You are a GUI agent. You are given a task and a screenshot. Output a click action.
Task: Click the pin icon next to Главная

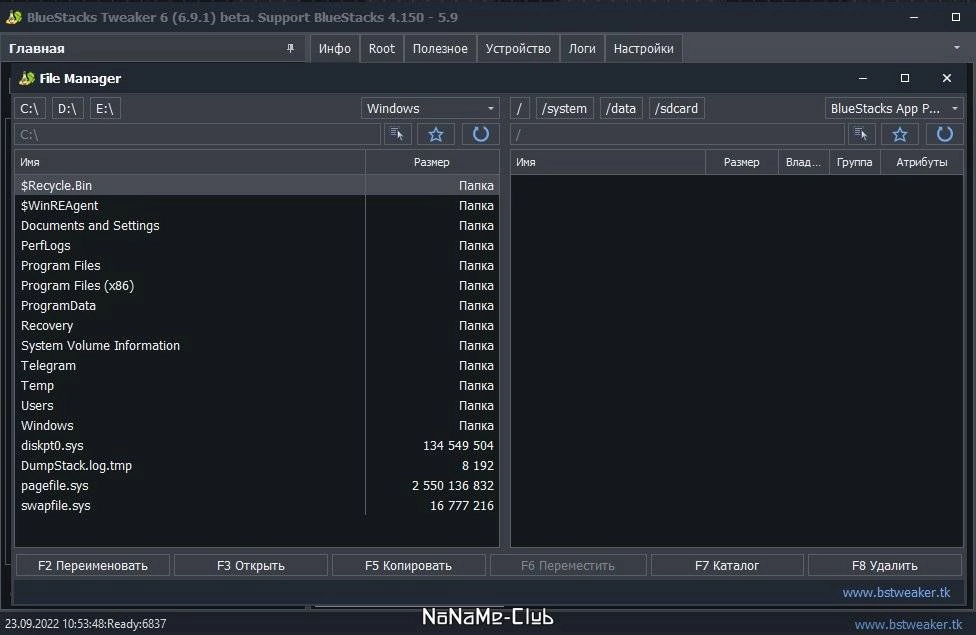290,48
